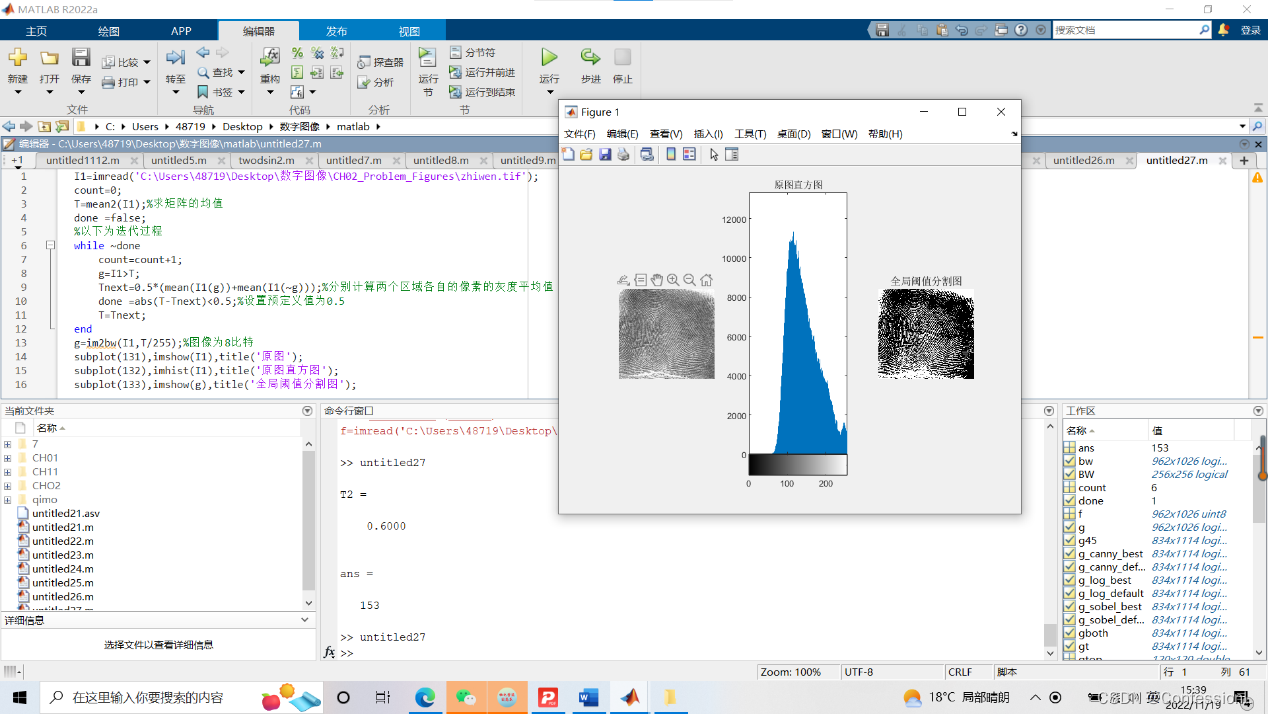The width and height of the screenshot is (1268, 714).
Task: Open Figure 1 Insert (插入) menu
Action: (x=708, y=134)
